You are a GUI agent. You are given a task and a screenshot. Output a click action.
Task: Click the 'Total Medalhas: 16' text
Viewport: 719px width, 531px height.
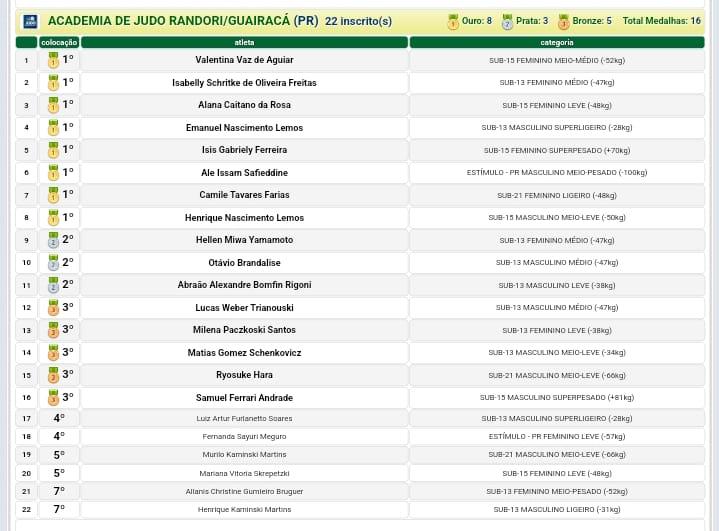[662, 21]
